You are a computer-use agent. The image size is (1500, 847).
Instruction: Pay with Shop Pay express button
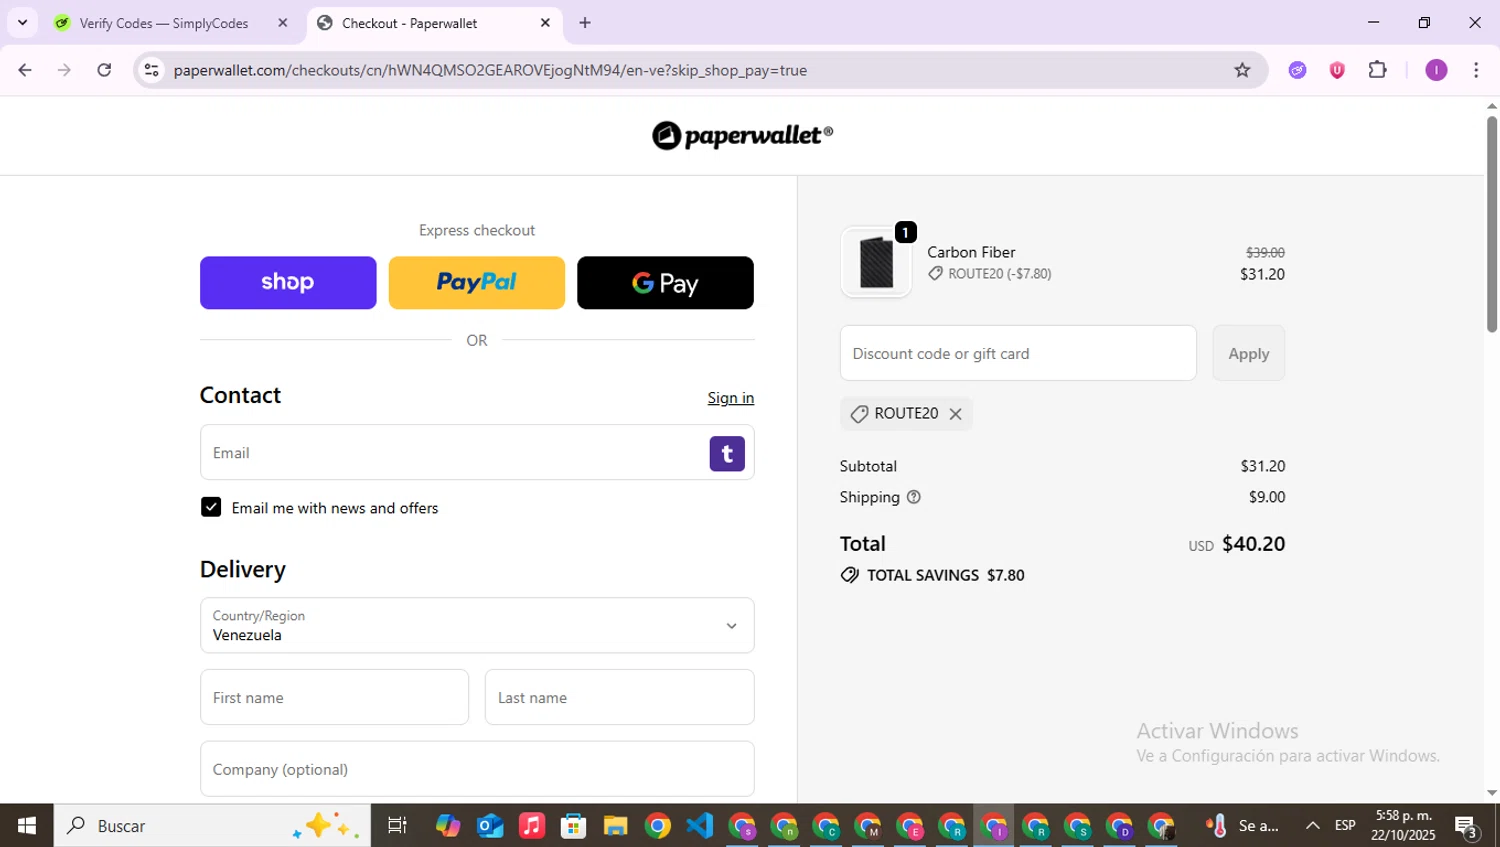pos(288,283)
